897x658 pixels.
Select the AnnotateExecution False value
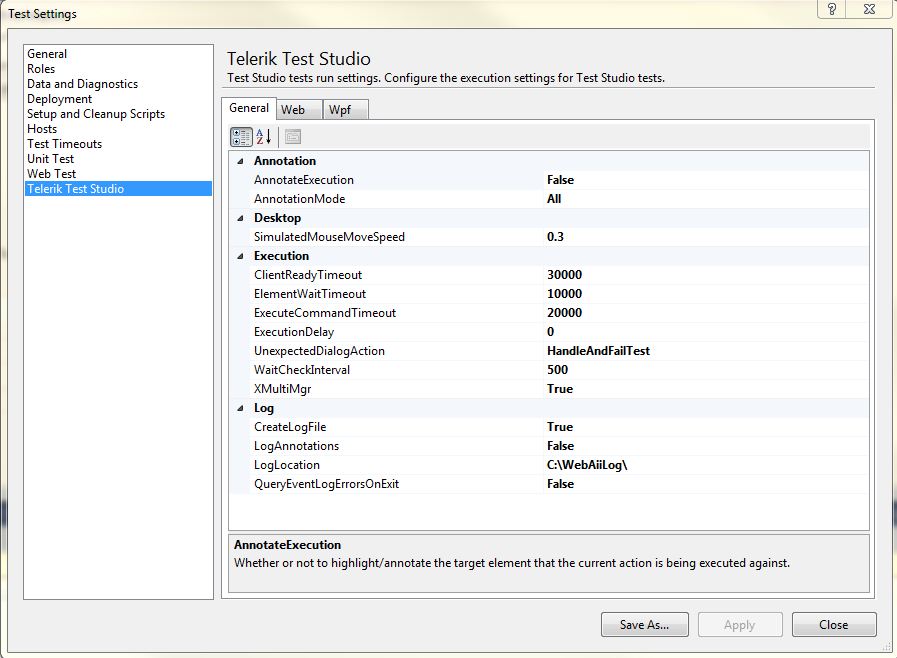pyautogui.click(x=561, y=180)
